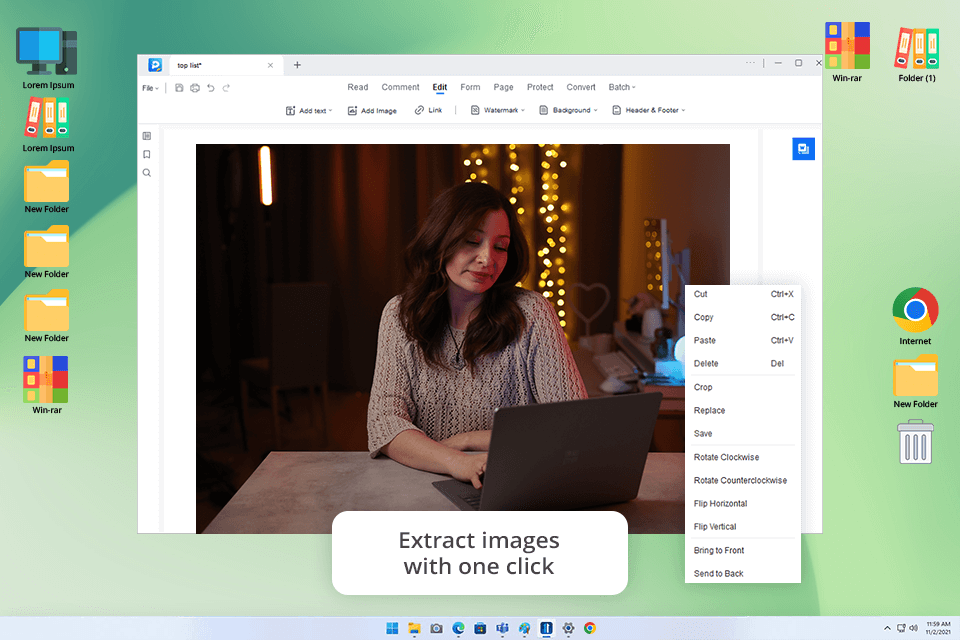The image size is (960, 640).
Task: Switch to the Comment tab
Action: 400,87
